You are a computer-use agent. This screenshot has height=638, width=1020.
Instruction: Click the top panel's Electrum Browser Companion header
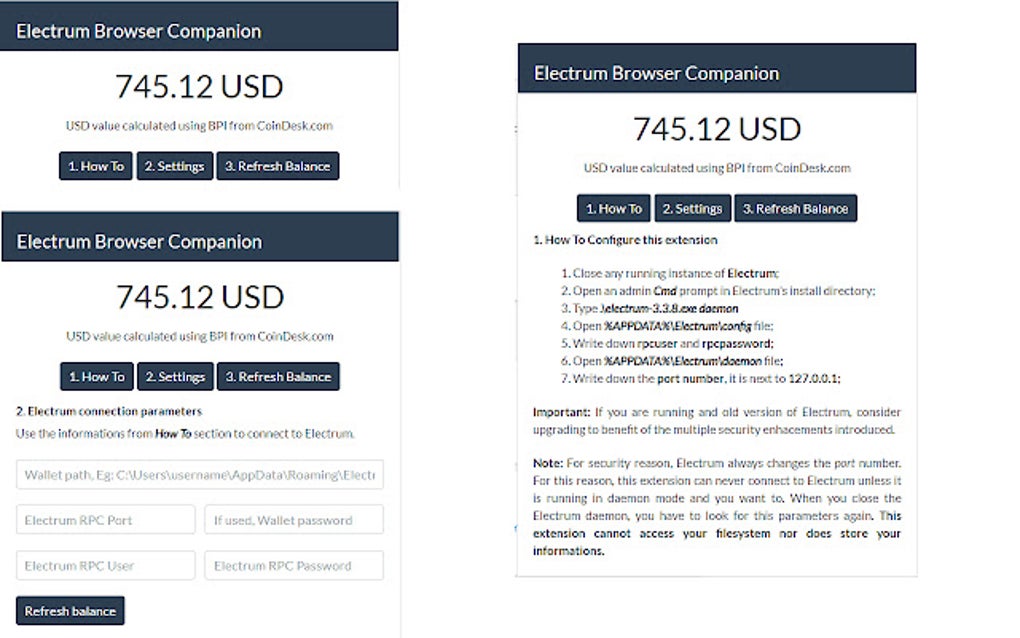[x=138, y=30]
